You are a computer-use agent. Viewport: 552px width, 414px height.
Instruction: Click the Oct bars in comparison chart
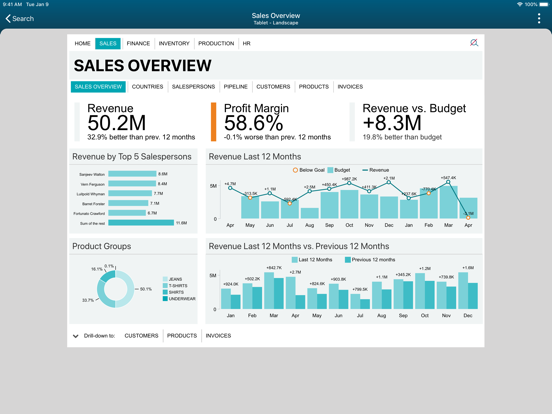click(425, 291)
